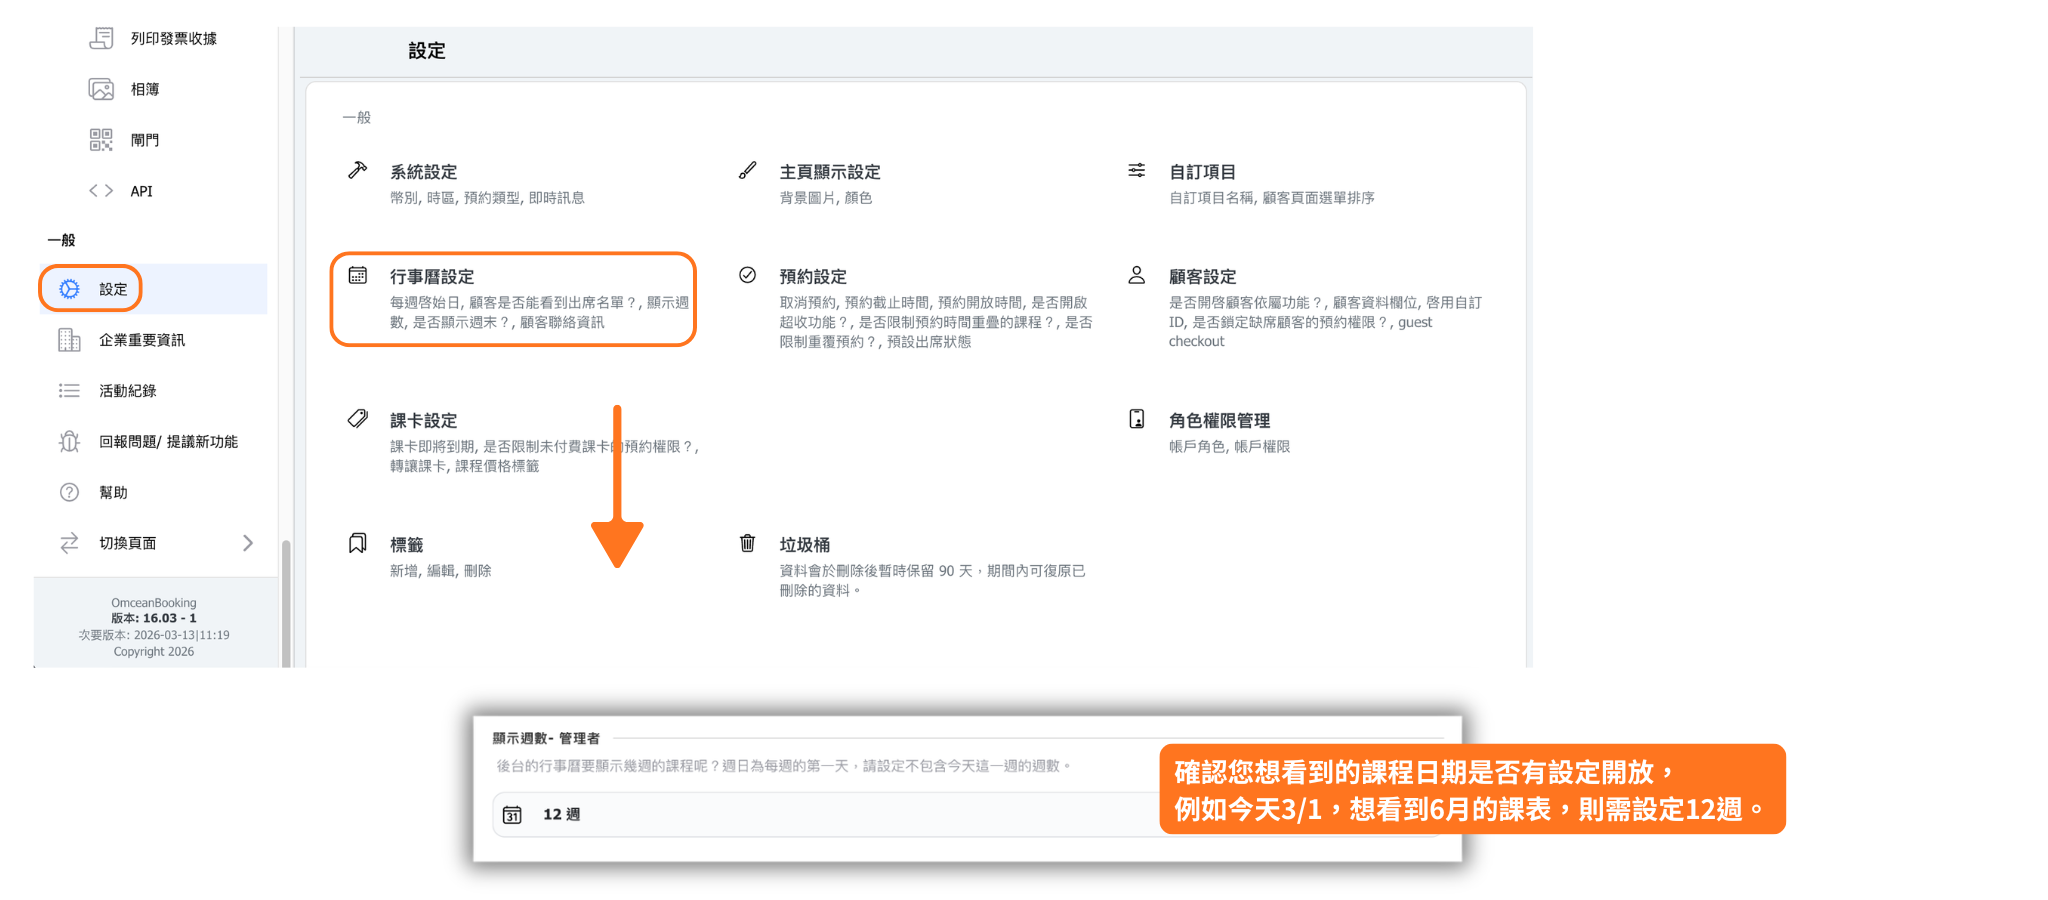This screenshot has width=2048, height=900.
Task: Click the 閘門 QR code icon
Action: (x=101, y=140)
